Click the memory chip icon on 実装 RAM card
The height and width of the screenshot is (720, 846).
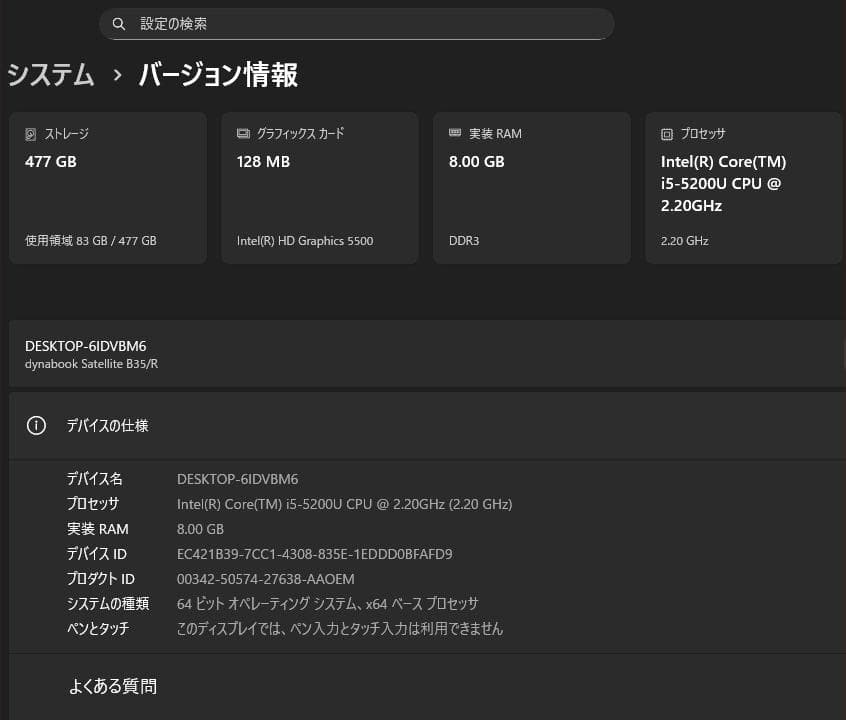(x=455, y=133)
